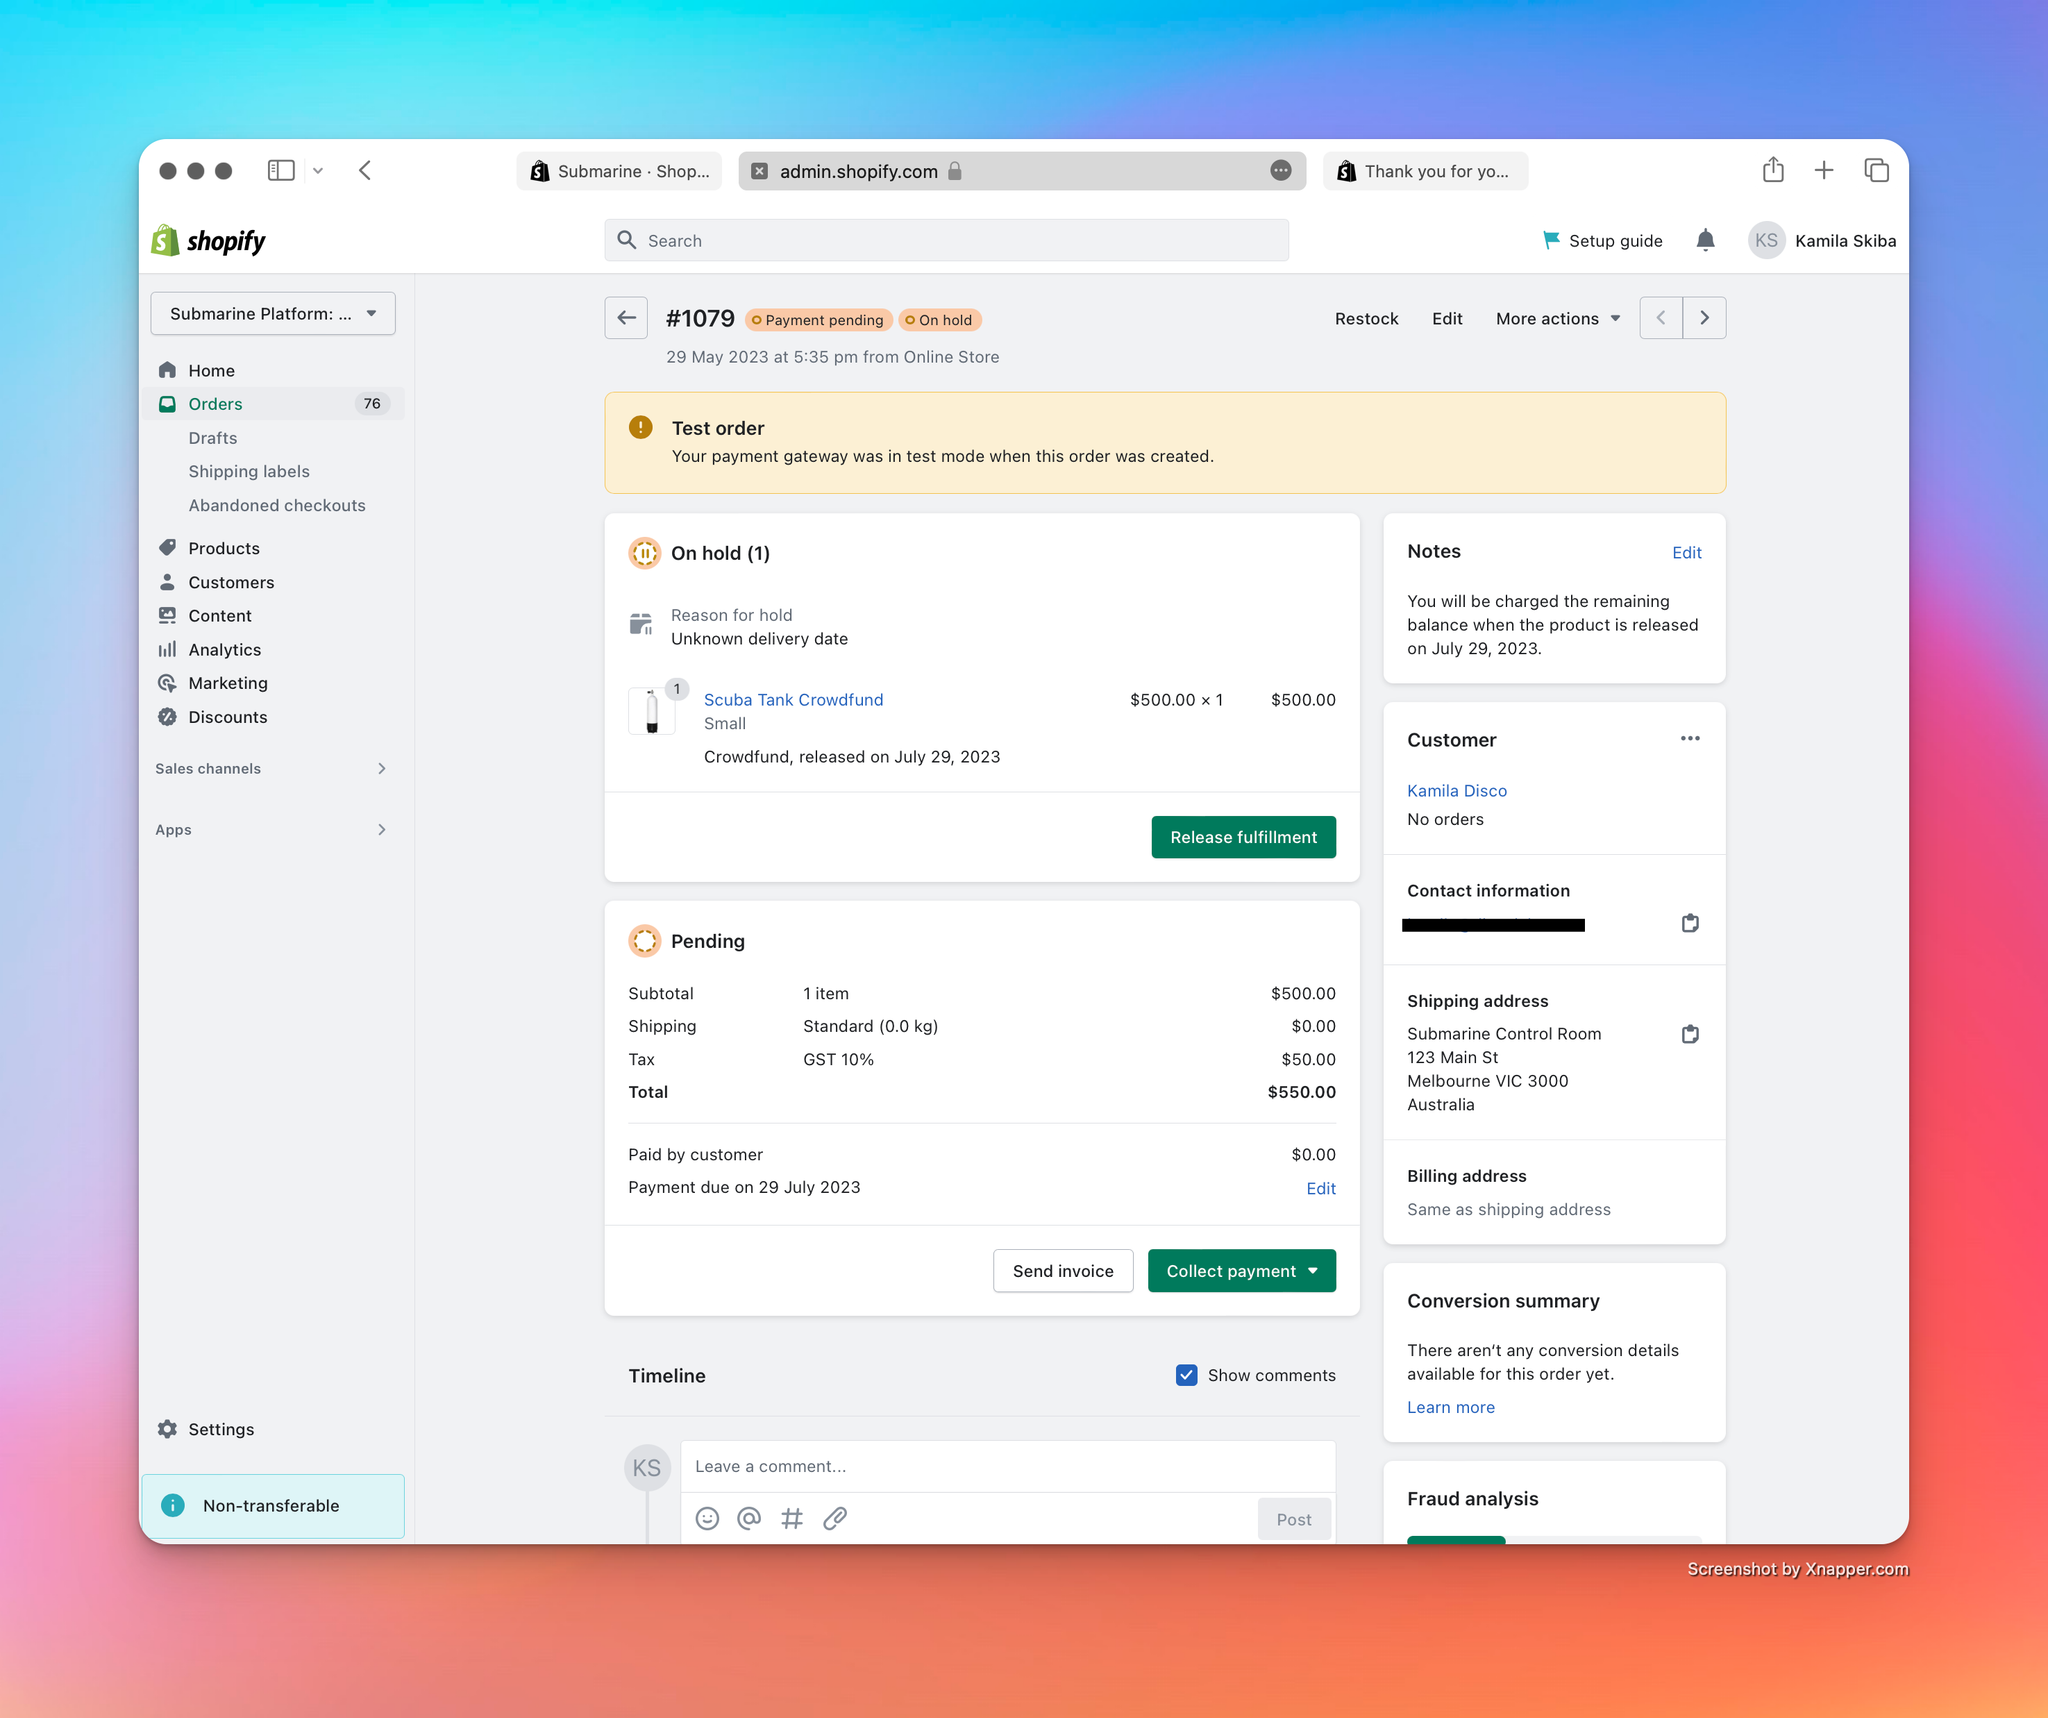Click the Safari address bar

click(x=1022, y=171)
